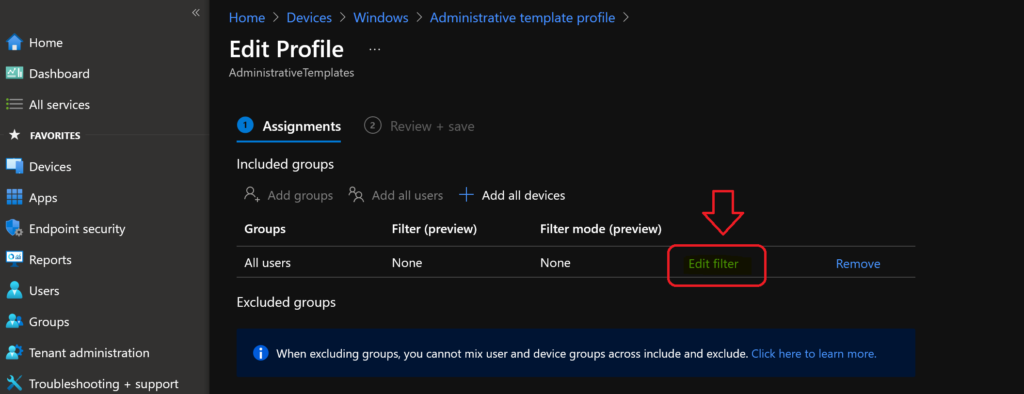Click Add all users button
The height and width of the screenshot is (394, 1024).
(396, 195)
